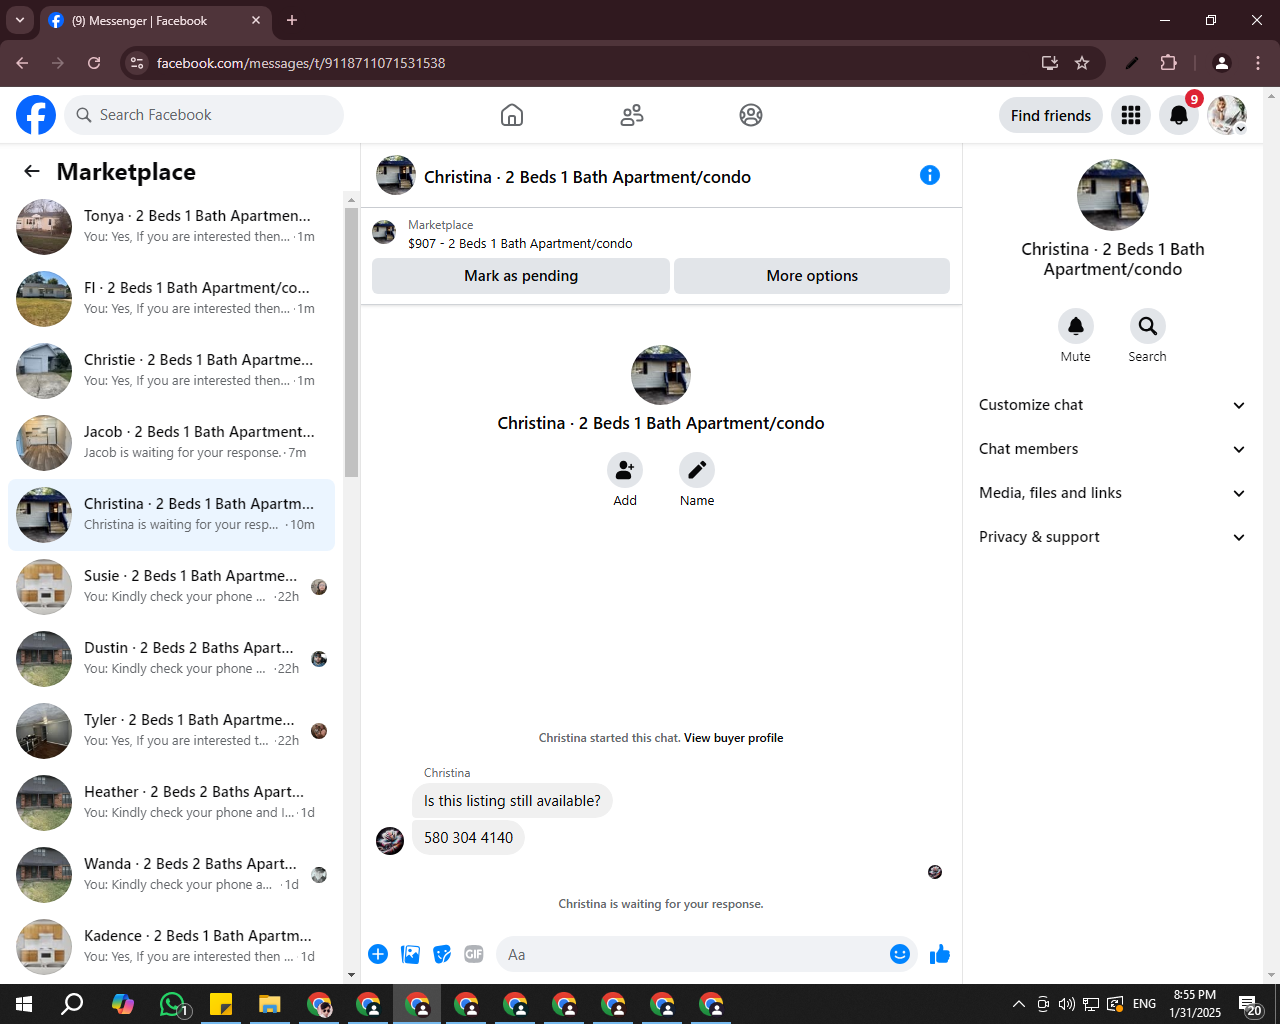Open Wanda conversation in list
The image size is (1280, 1024).
pyautogui.click(x=171, y=875)
